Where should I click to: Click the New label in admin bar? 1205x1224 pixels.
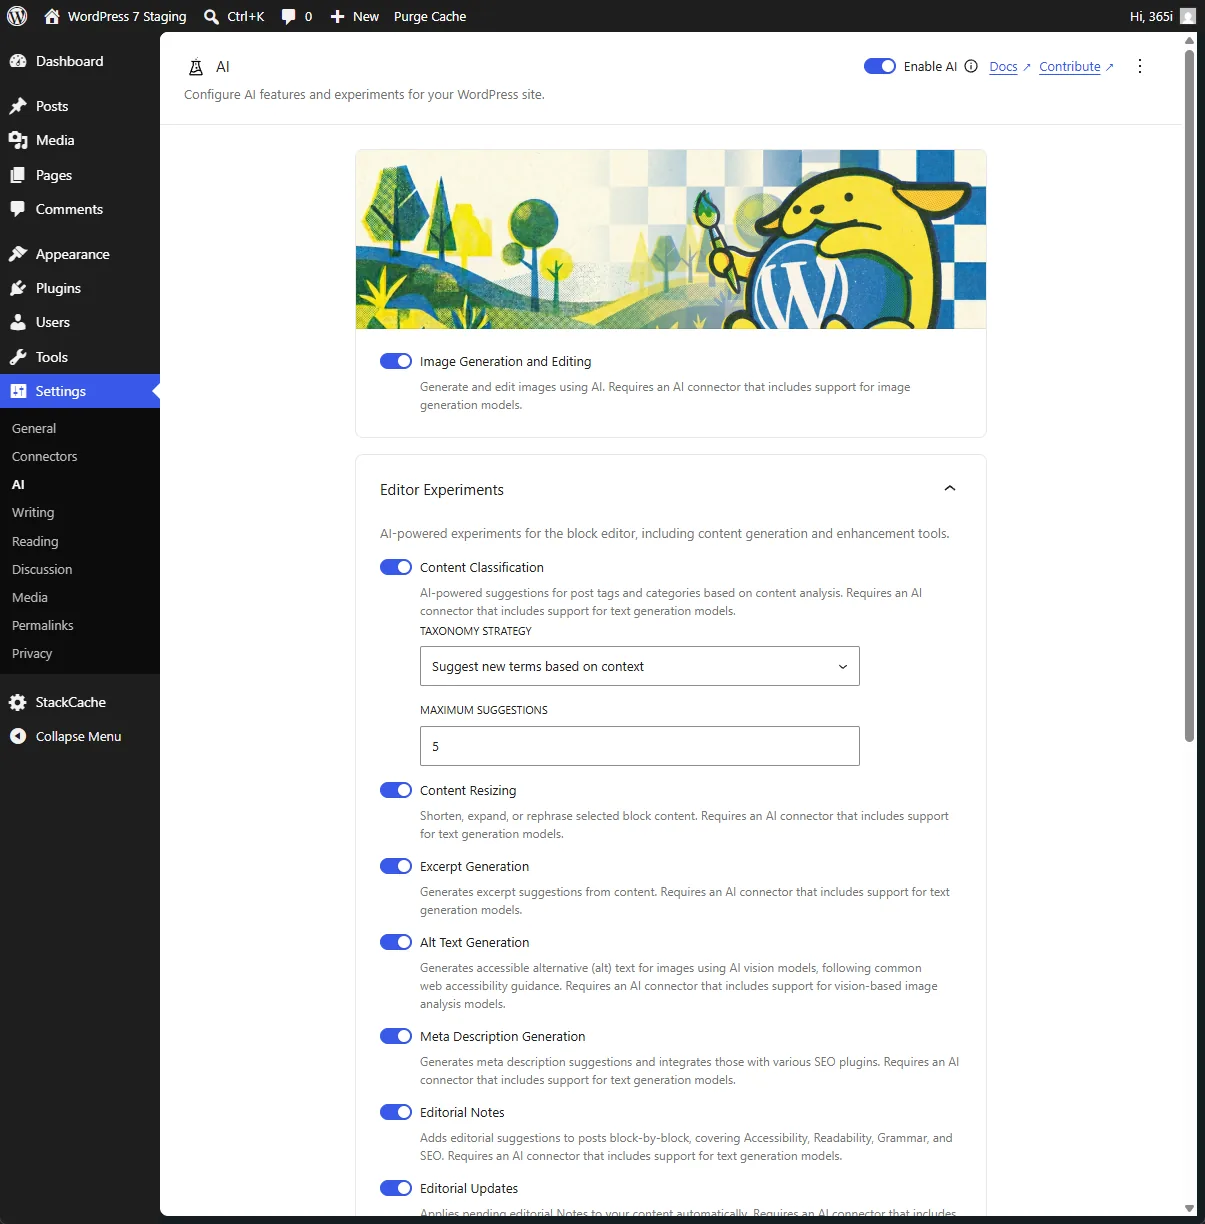click(x=366, y=16)
